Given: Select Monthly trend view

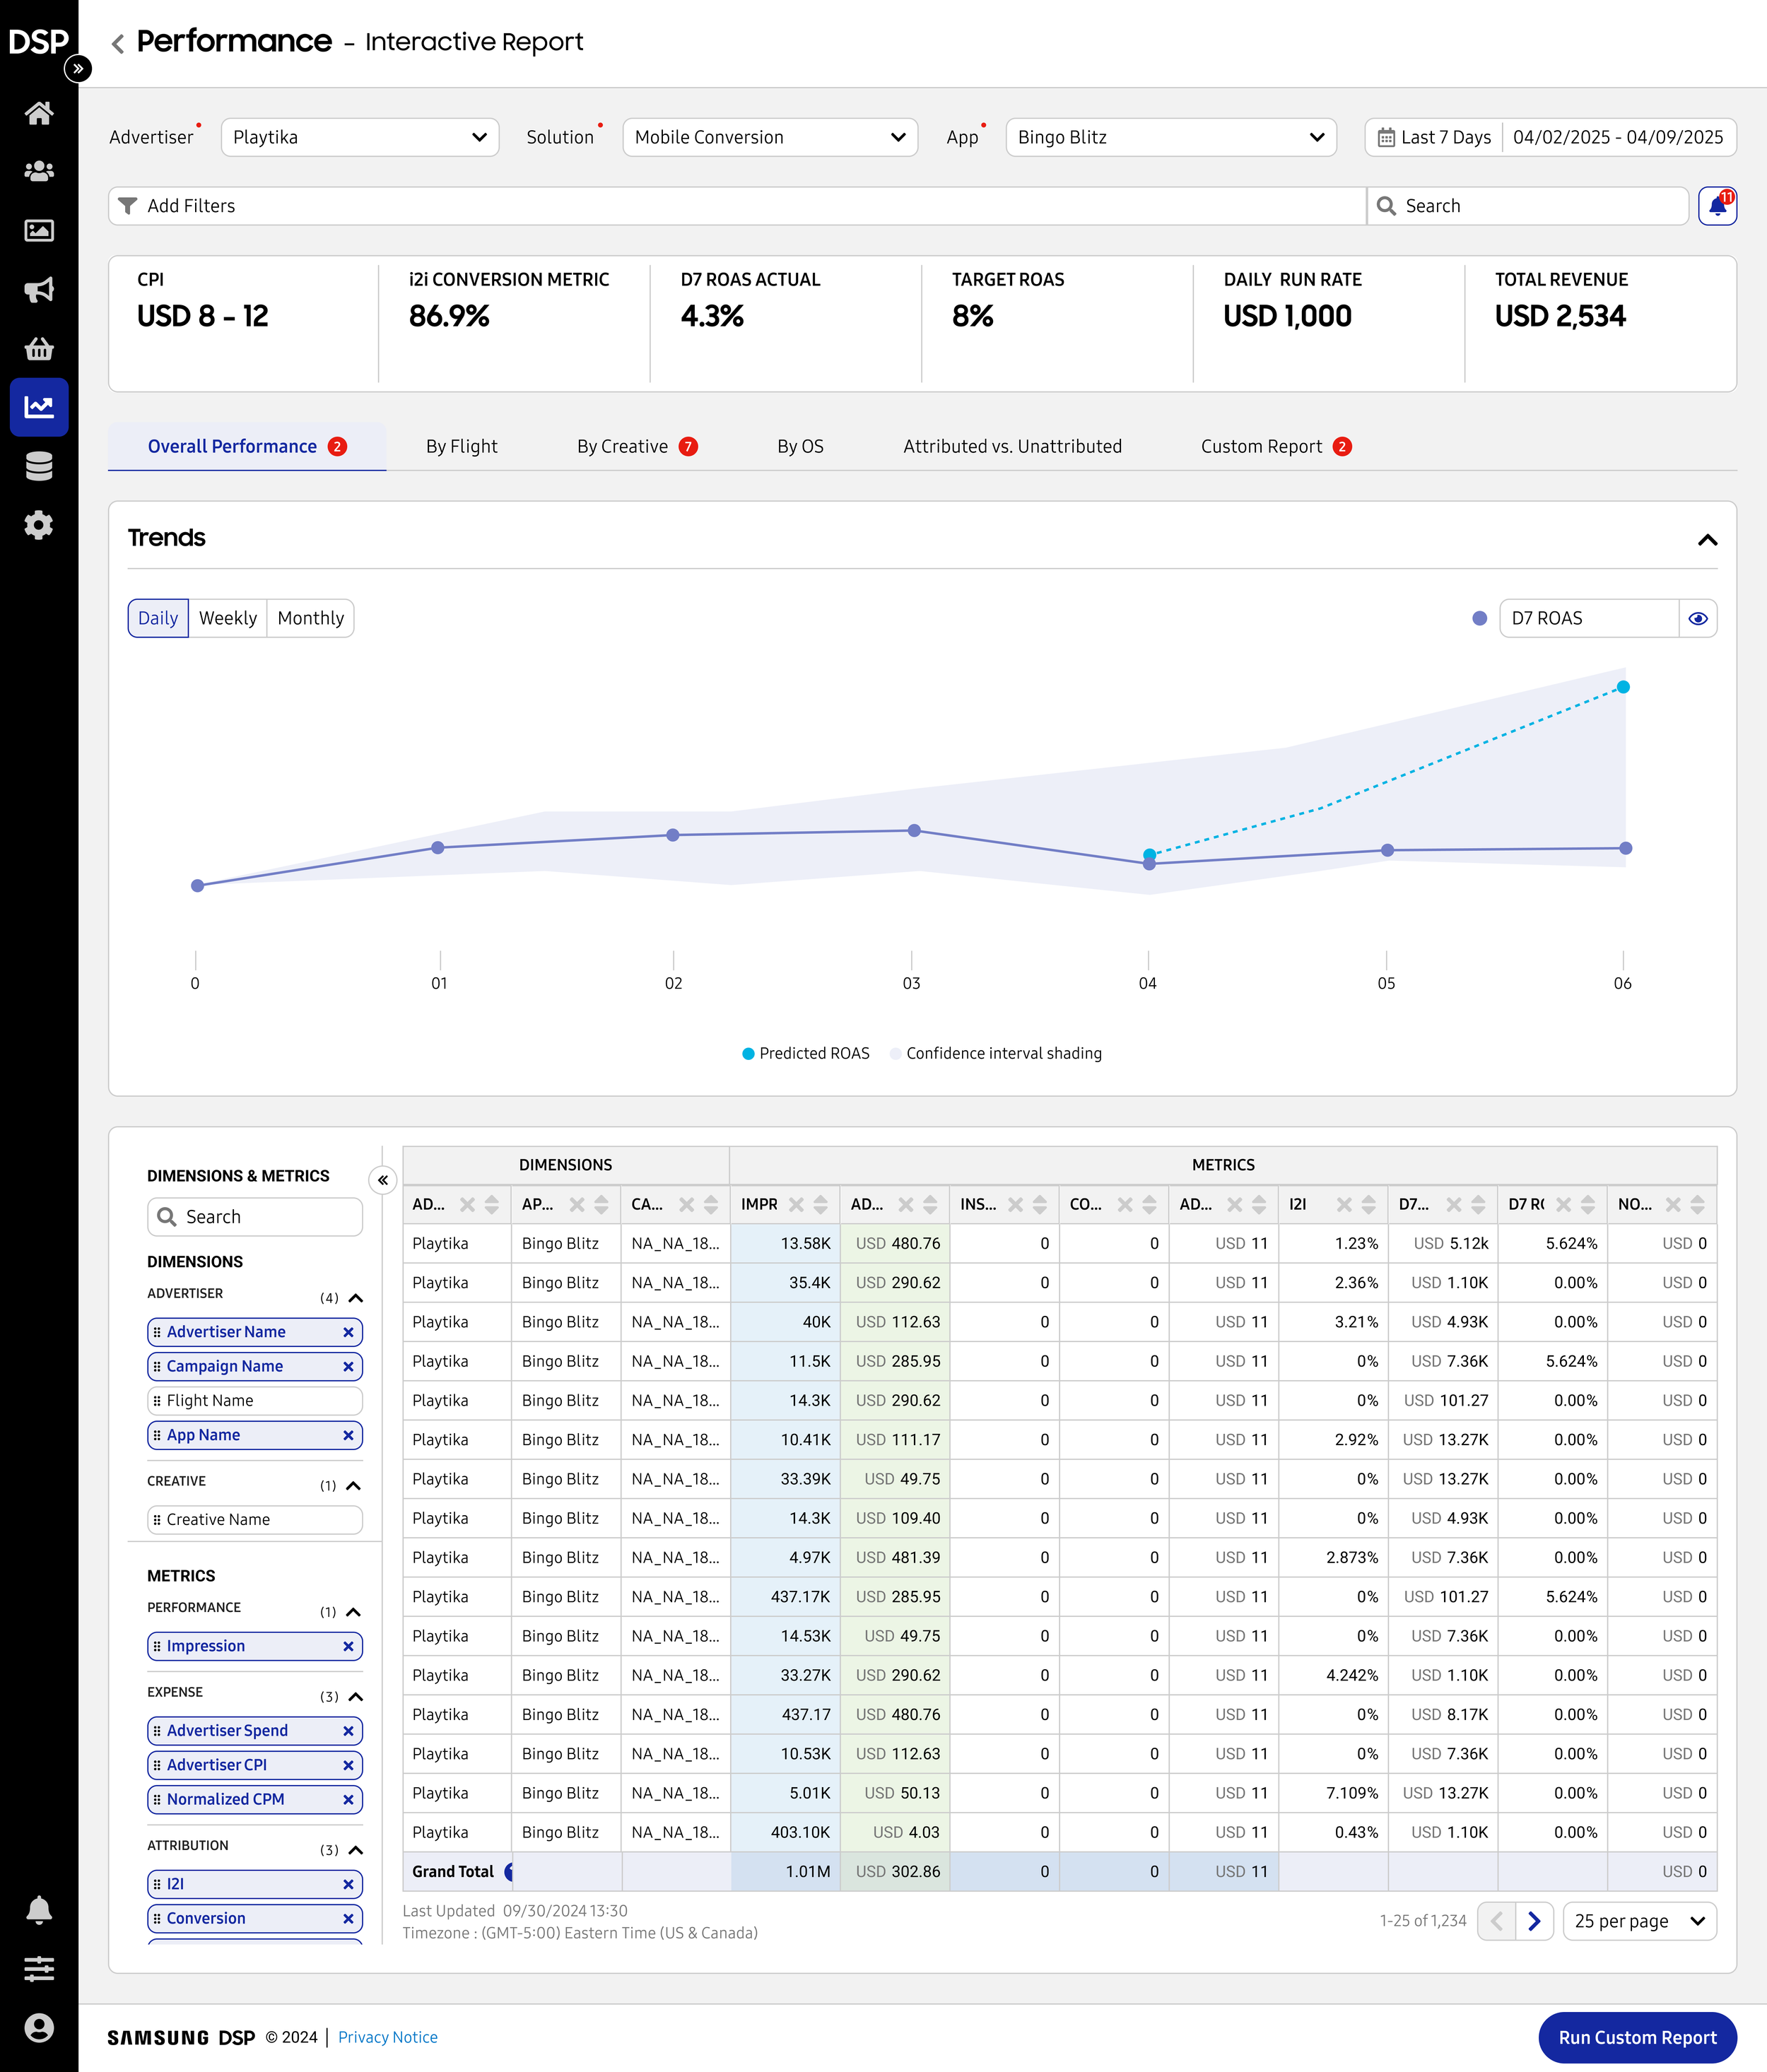Looking at the screenshot, I should (x=310, y=618).
